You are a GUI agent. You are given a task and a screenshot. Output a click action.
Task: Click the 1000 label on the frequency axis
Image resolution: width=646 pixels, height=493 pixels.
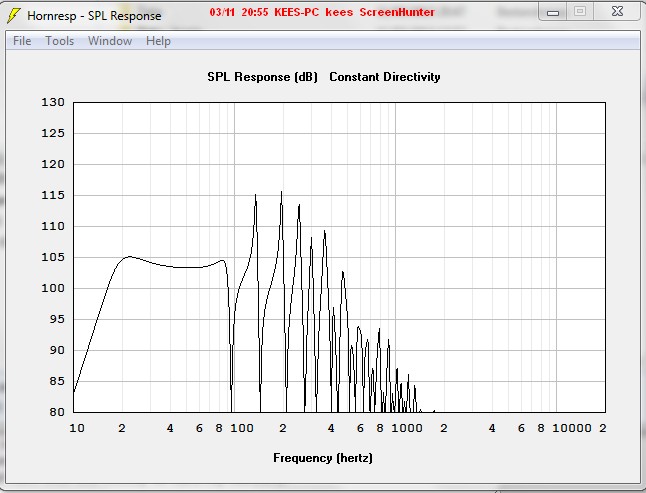[x=407, y=428]
